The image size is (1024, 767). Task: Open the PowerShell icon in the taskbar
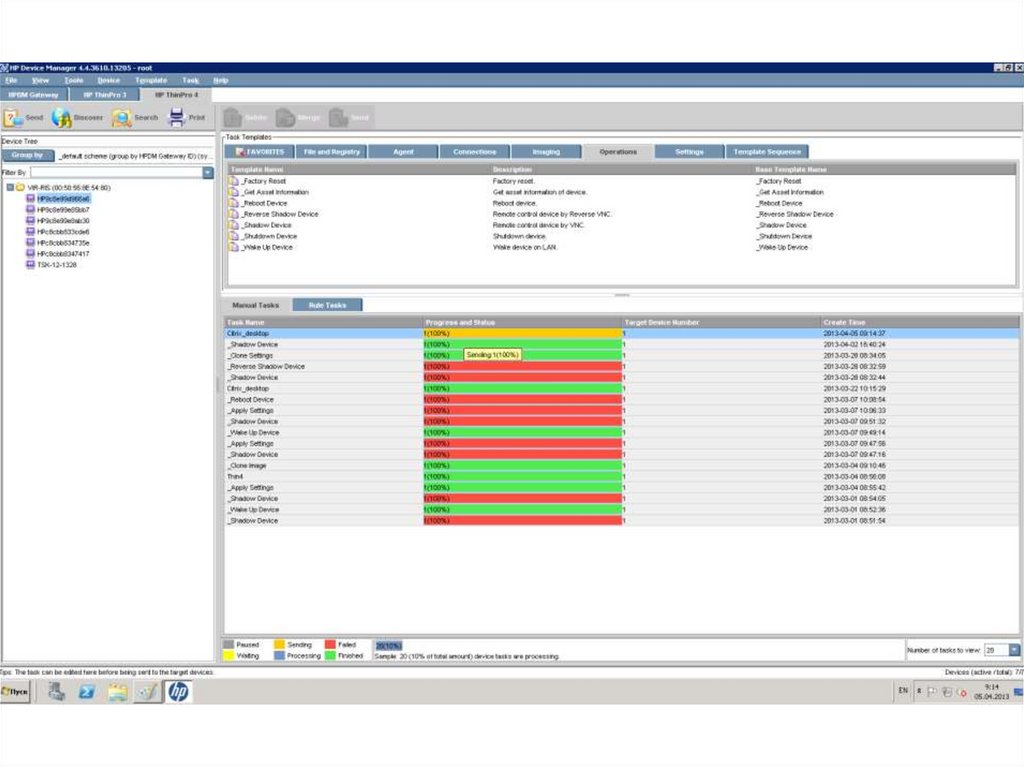[x=86, y=691]
